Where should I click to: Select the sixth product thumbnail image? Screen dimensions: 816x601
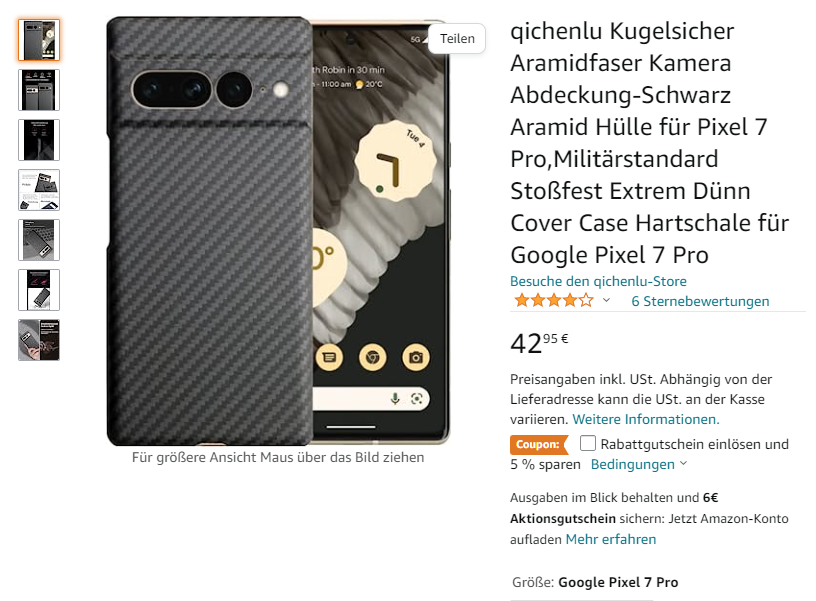[x=39, y=290]
